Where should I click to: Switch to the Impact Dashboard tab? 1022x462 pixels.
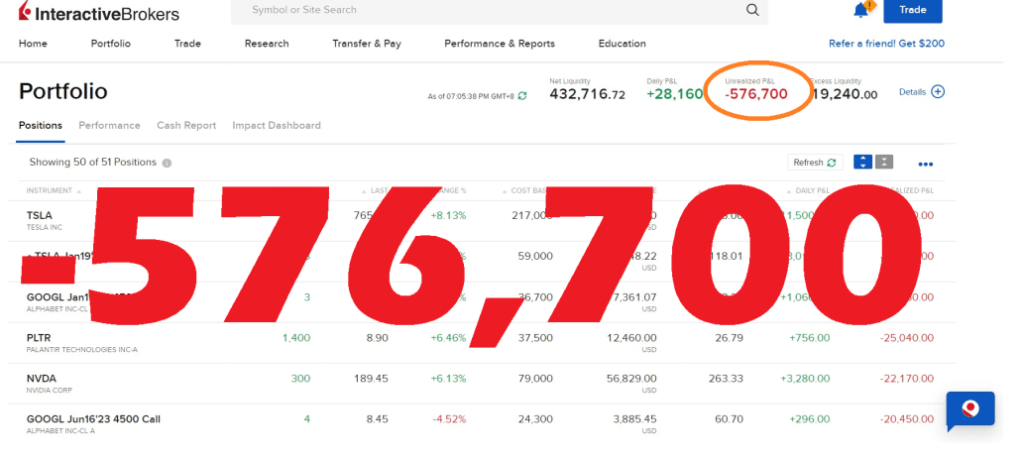click(276, 126)
